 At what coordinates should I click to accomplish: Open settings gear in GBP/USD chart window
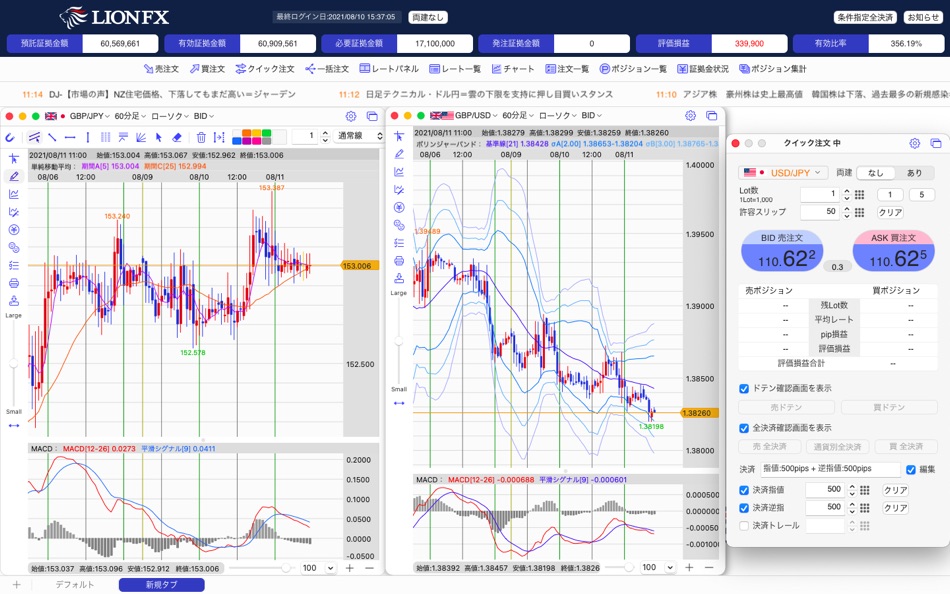pos(690,116)
